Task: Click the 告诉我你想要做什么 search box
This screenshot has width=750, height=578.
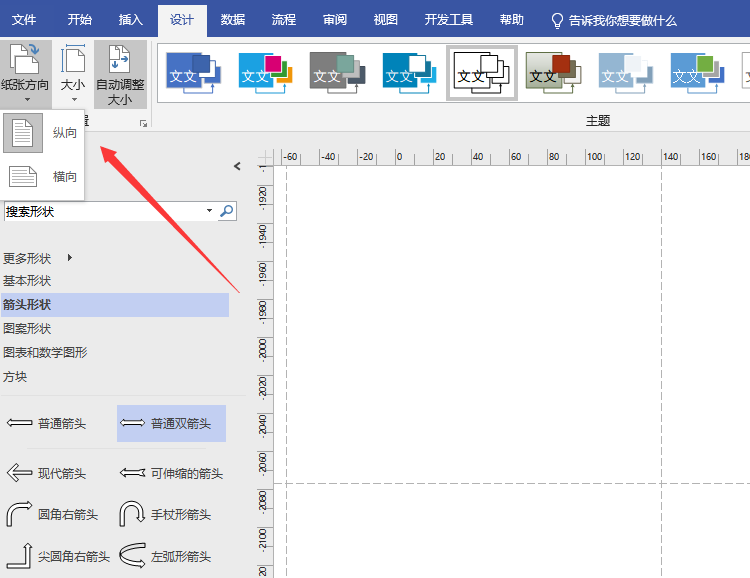Action: pos(613,20)
